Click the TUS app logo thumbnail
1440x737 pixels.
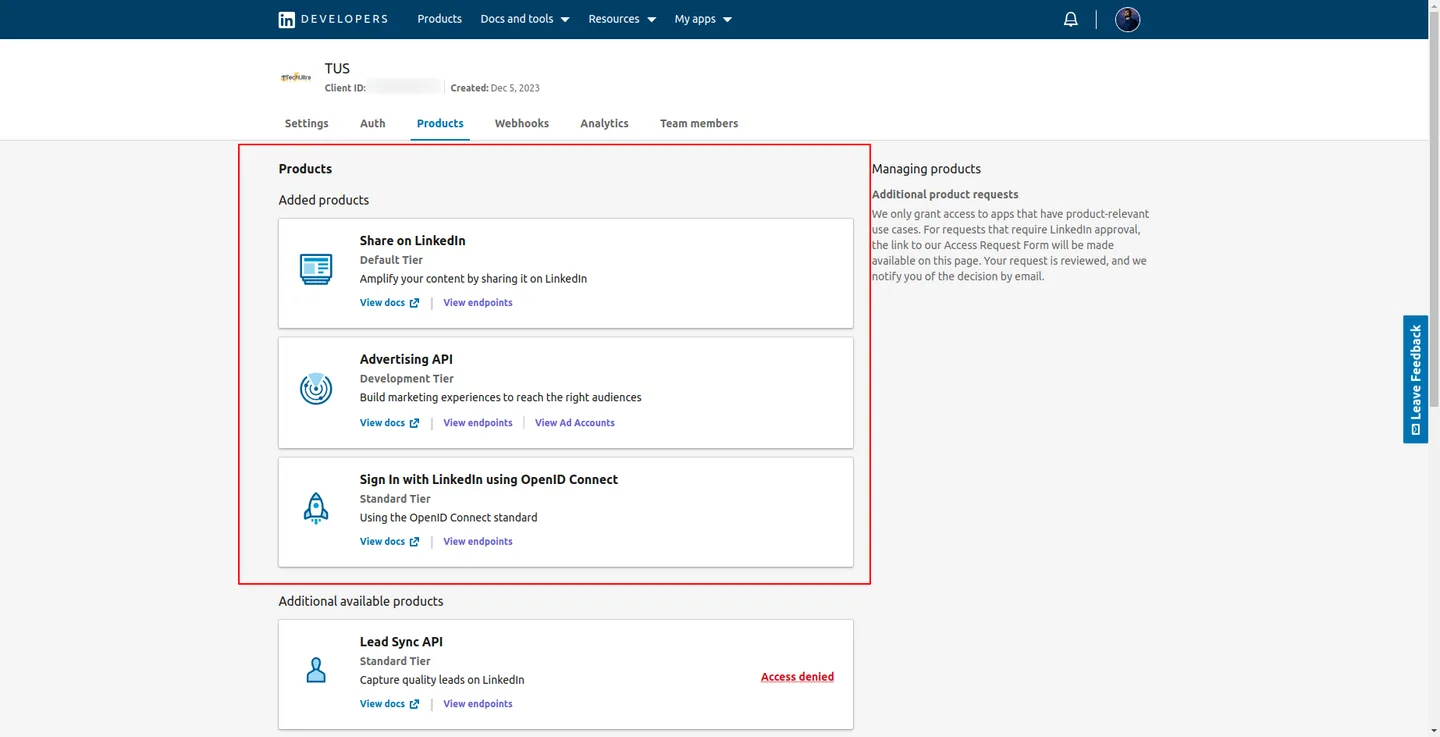pyautogui.click(x=296, y=77)
